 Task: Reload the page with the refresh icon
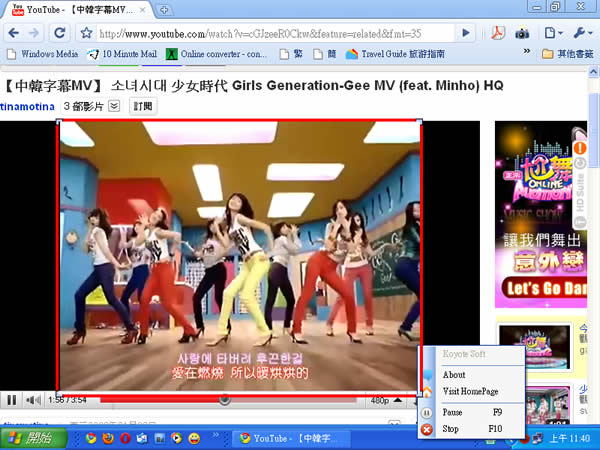pos(60,33)
